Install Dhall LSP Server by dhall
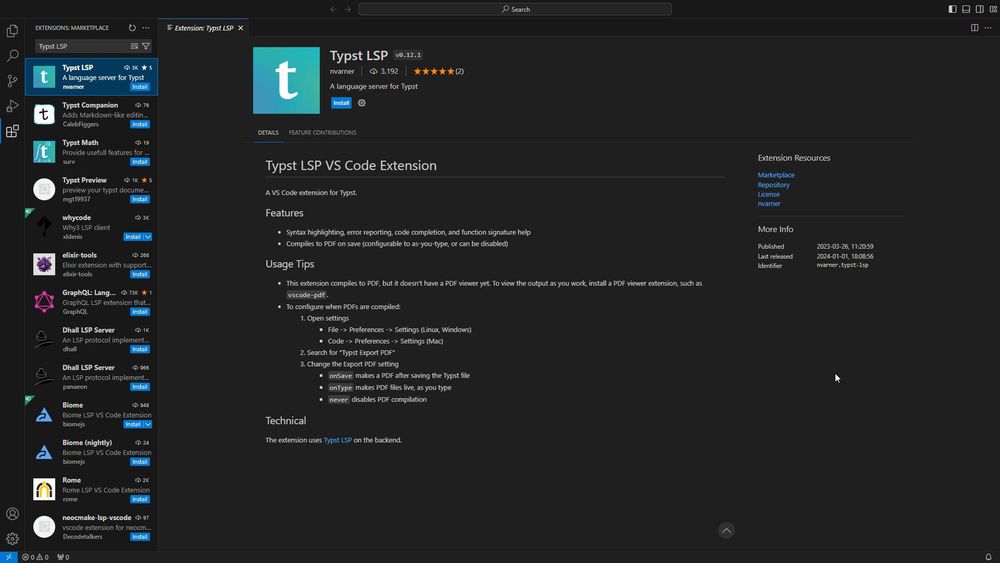The image size is (1000, 563). 140,349
